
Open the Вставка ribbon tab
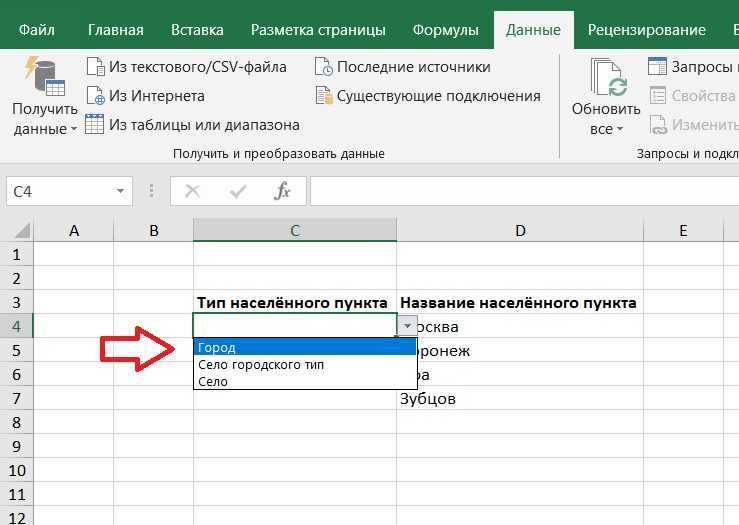197,30
